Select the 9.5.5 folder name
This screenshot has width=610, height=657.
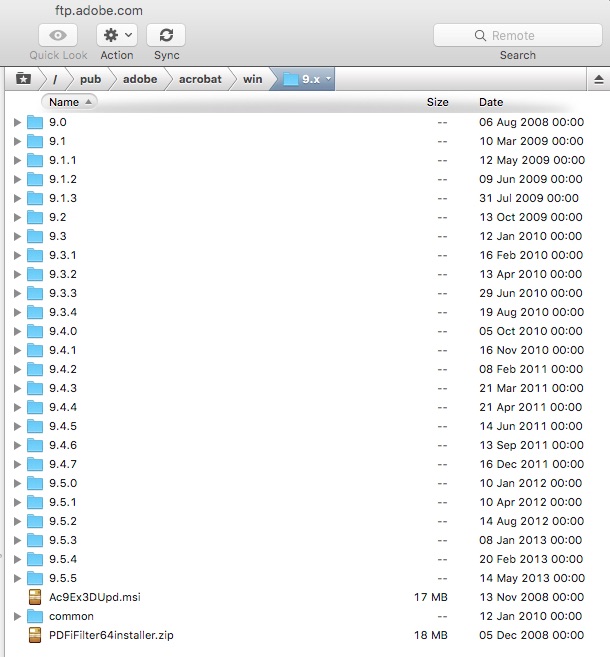coord(63,578)
